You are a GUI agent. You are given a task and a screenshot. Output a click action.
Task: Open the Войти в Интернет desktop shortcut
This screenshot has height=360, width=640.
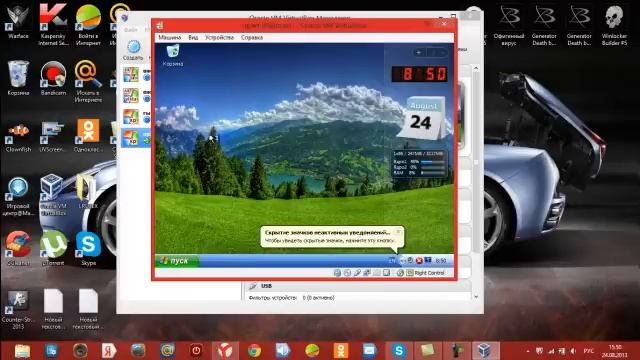click(x=88, y=24)
